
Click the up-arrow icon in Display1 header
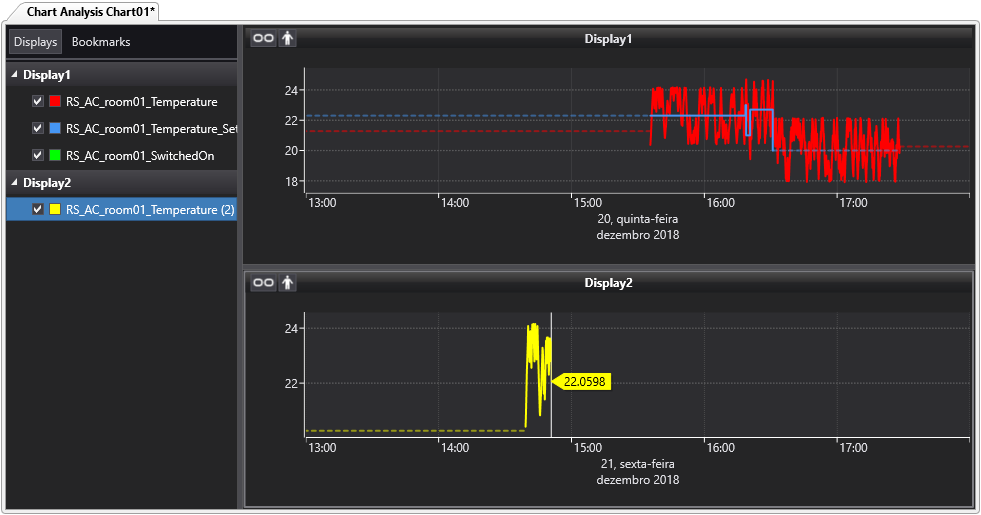[287, 38]
